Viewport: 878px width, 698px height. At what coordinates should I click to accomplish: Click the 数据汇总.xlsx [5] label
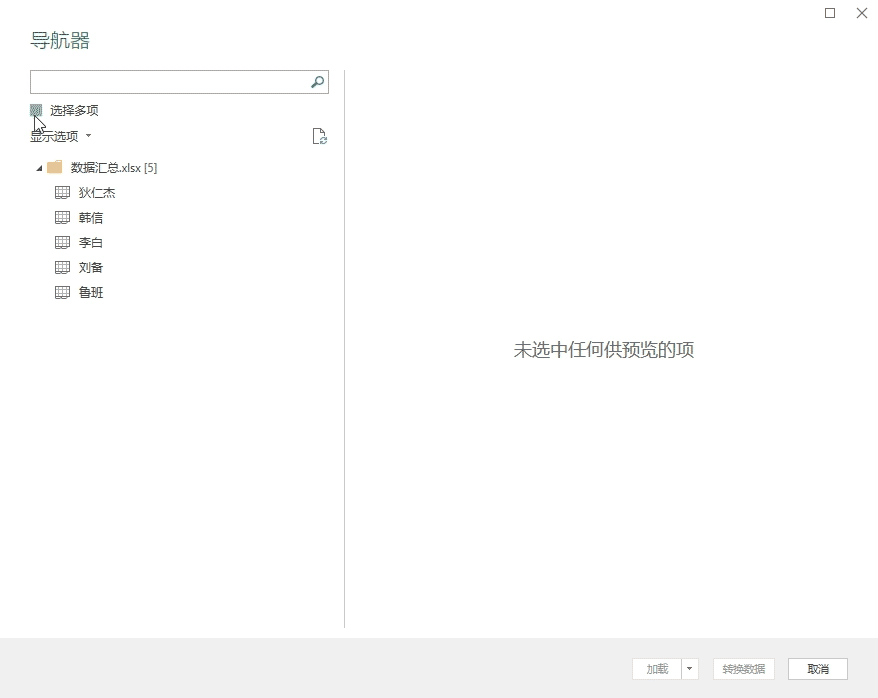pos(114,168)
